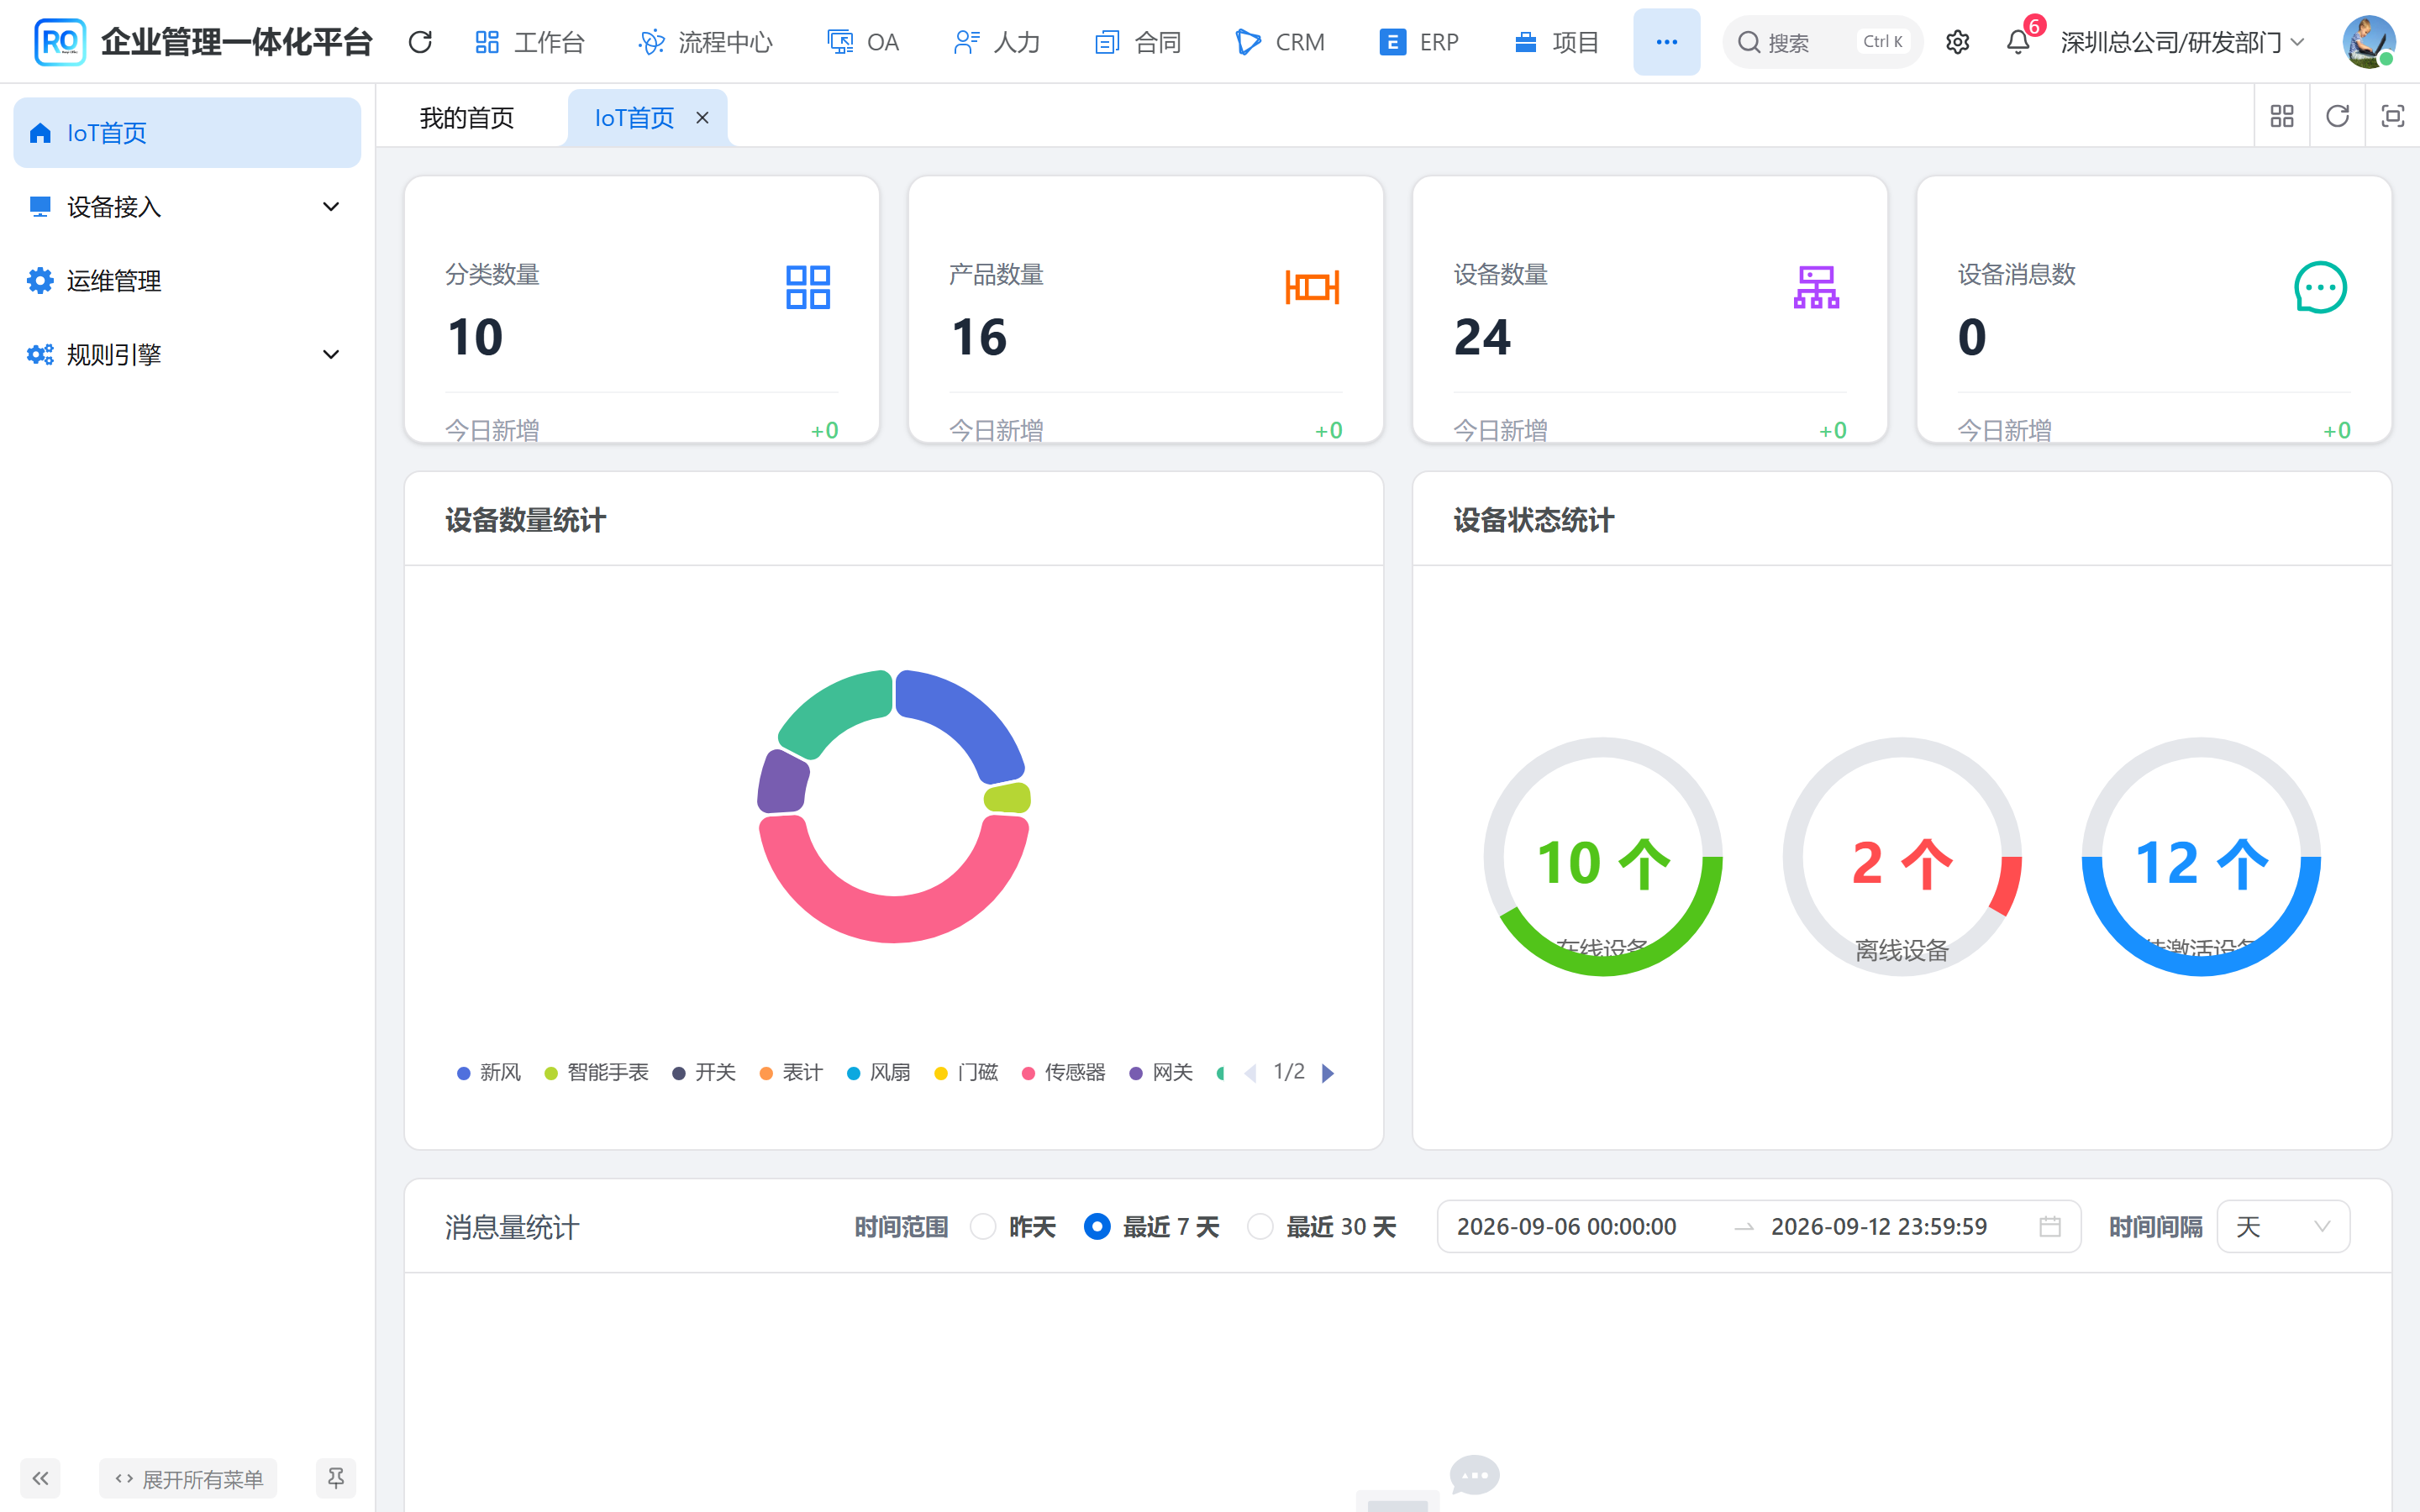The image size is (2420, 1512).
Task: Select the 最近 30 天 option
Action: tap(1322, 1227)
